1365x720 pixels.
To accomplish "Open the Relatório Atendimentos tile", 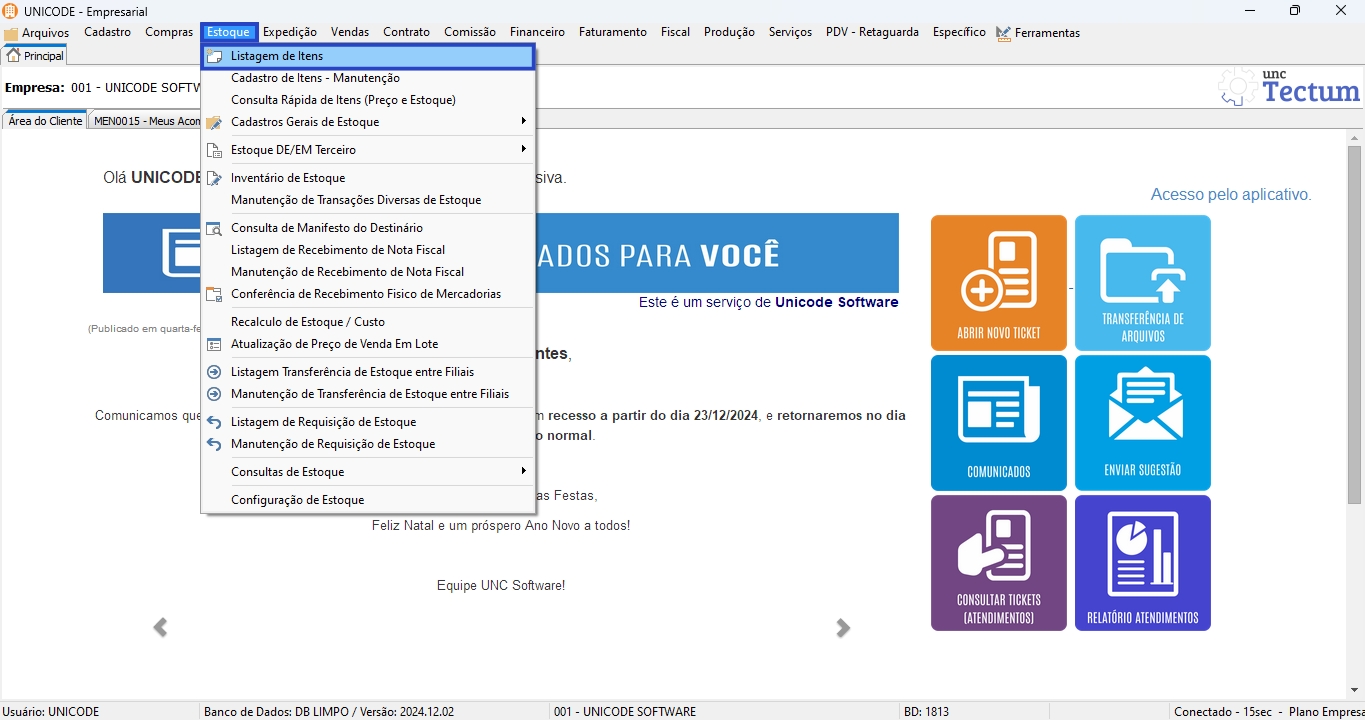I will point(1142,562).
